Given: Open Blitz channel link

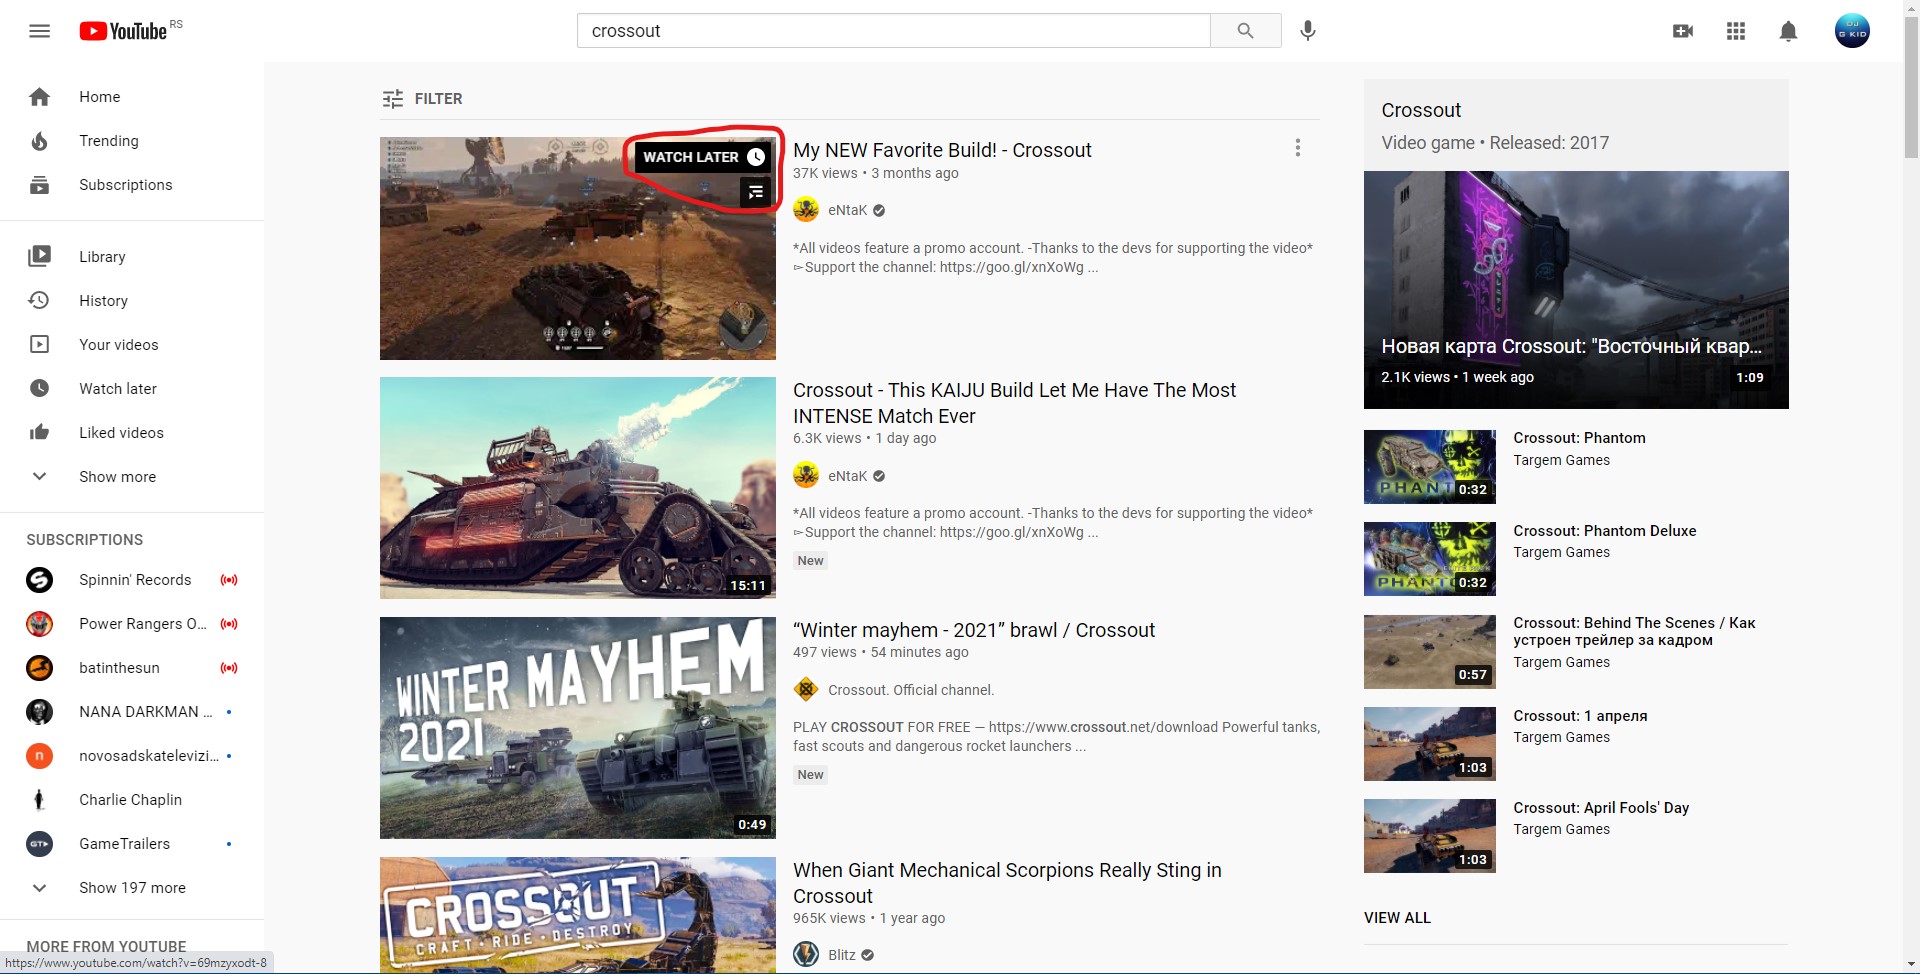Looking at the screenshot, I should (x=842, y=955).
